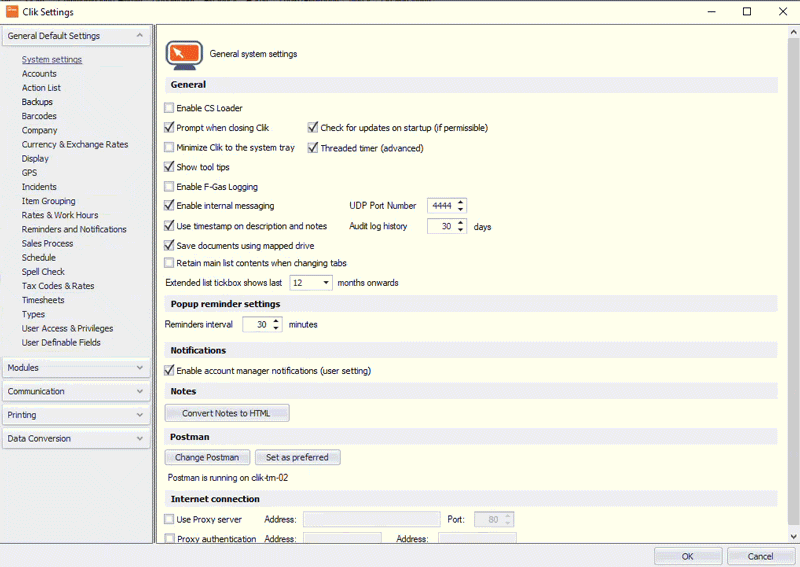
Task: Select System settings in sidebar
Action: (52, 60)
